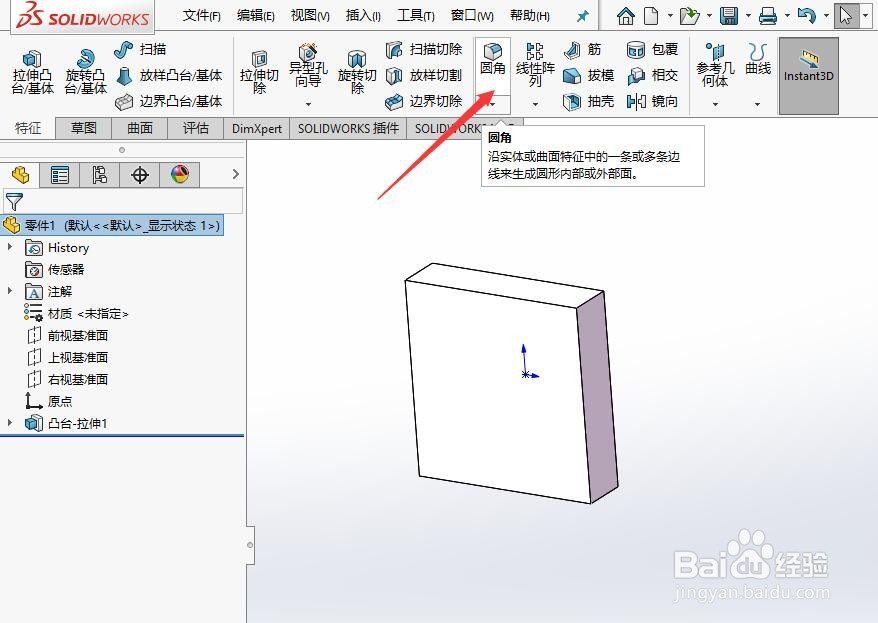
Task: Click the Curves (曲线) tool
Action: pyautogui.click(x=758, y=59)
